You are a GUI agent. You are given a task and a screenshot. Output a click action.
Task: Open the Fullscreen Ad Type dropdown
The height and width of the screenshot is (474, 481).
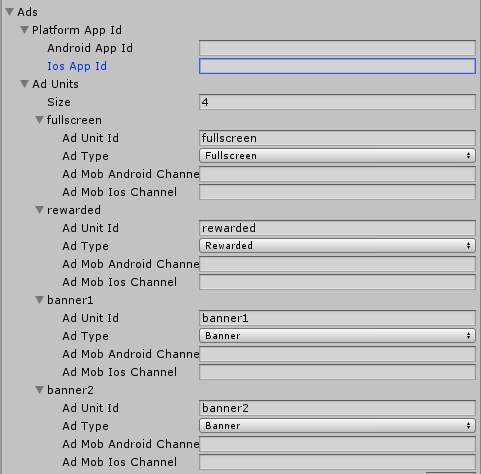pos(337,156)
